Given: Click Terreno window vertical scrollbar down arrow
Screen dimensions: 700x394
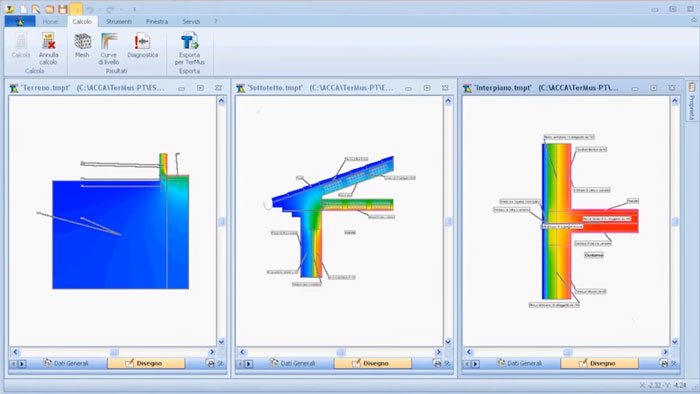Looking at the screenshot, I should (221, 342).
